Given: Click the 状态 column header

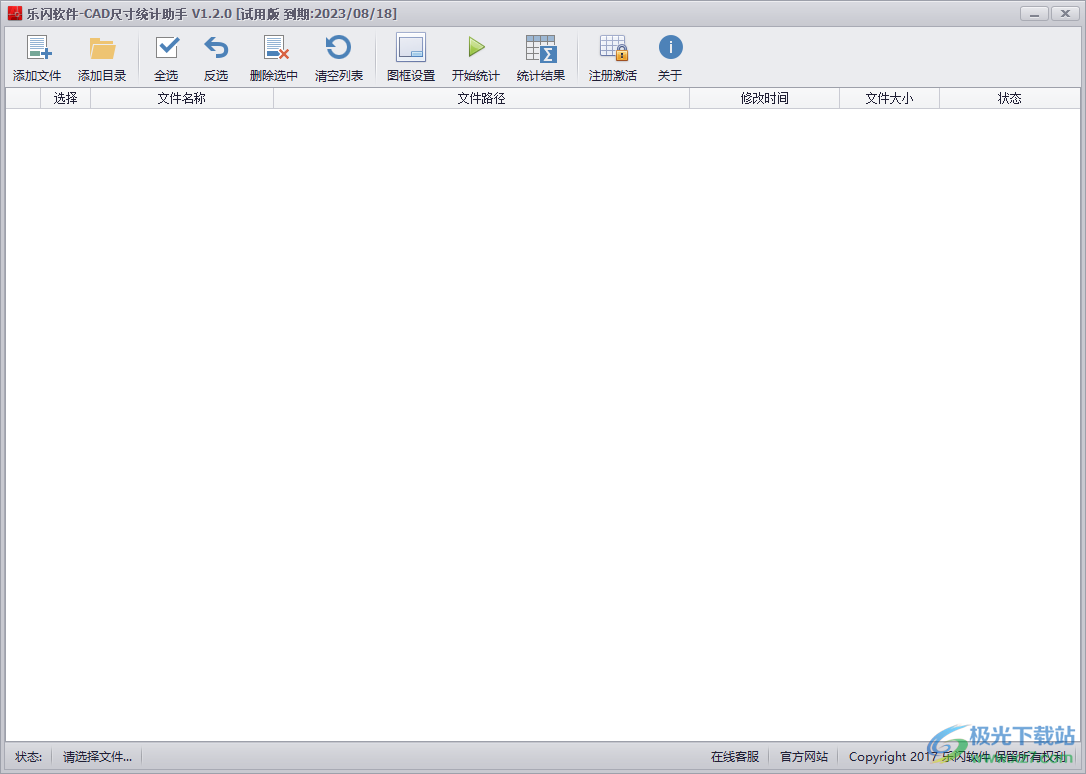Looking at the screenshot, I should (x=1010, y=98).
